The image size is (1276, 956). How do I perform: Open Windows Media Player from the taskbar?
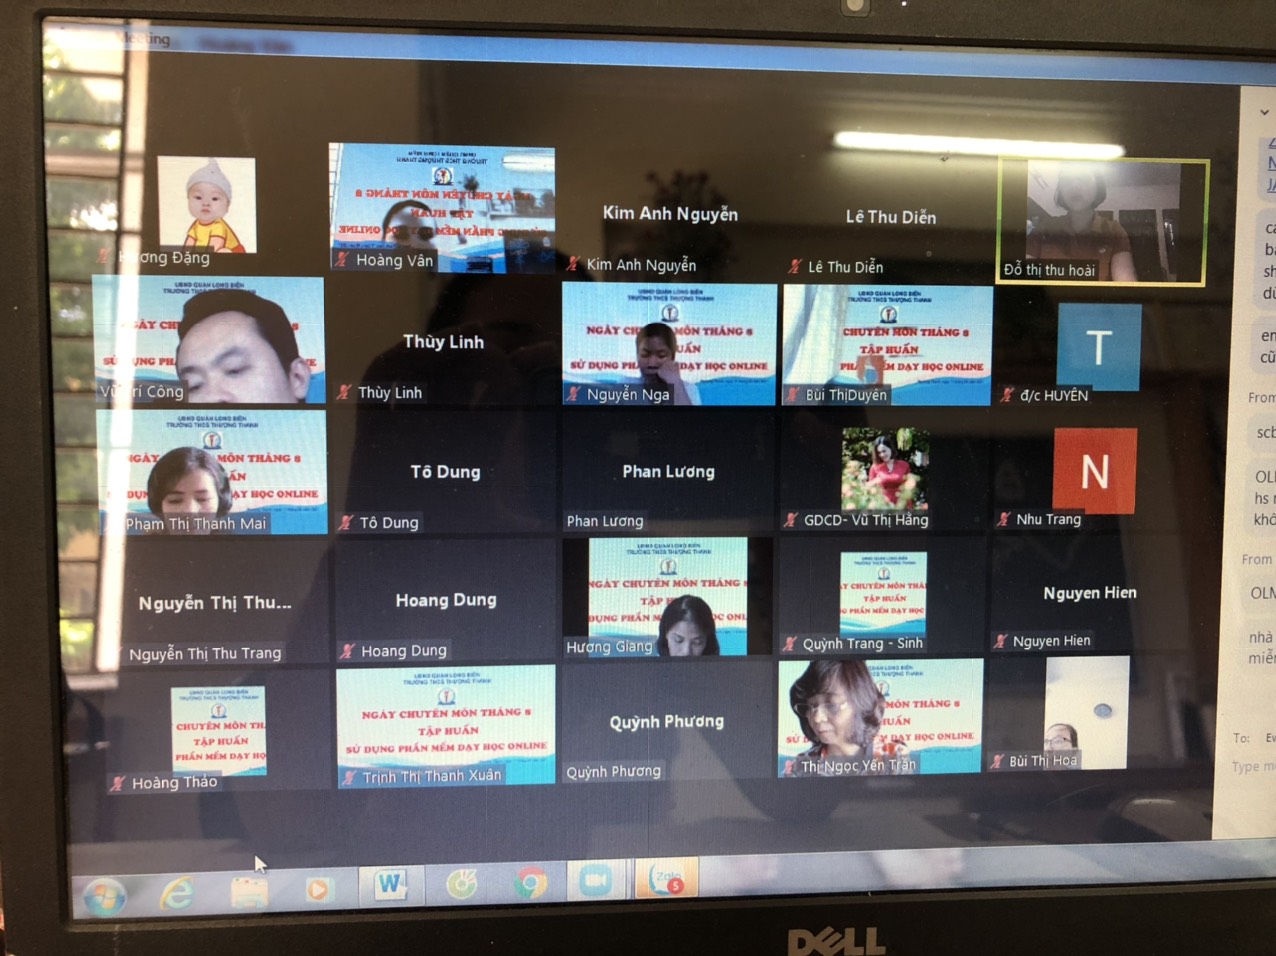coord(318,888)
